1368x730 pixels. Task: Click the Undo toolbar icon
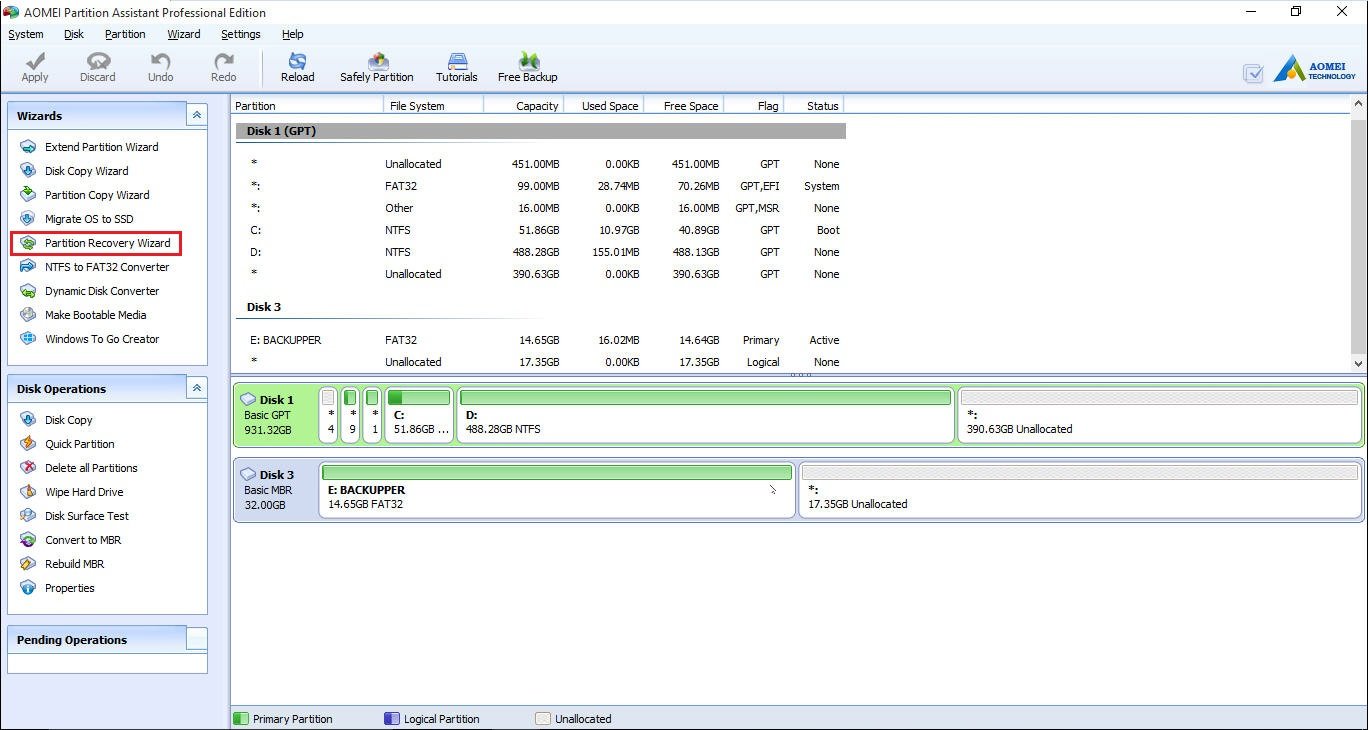[x=160, y=67]
